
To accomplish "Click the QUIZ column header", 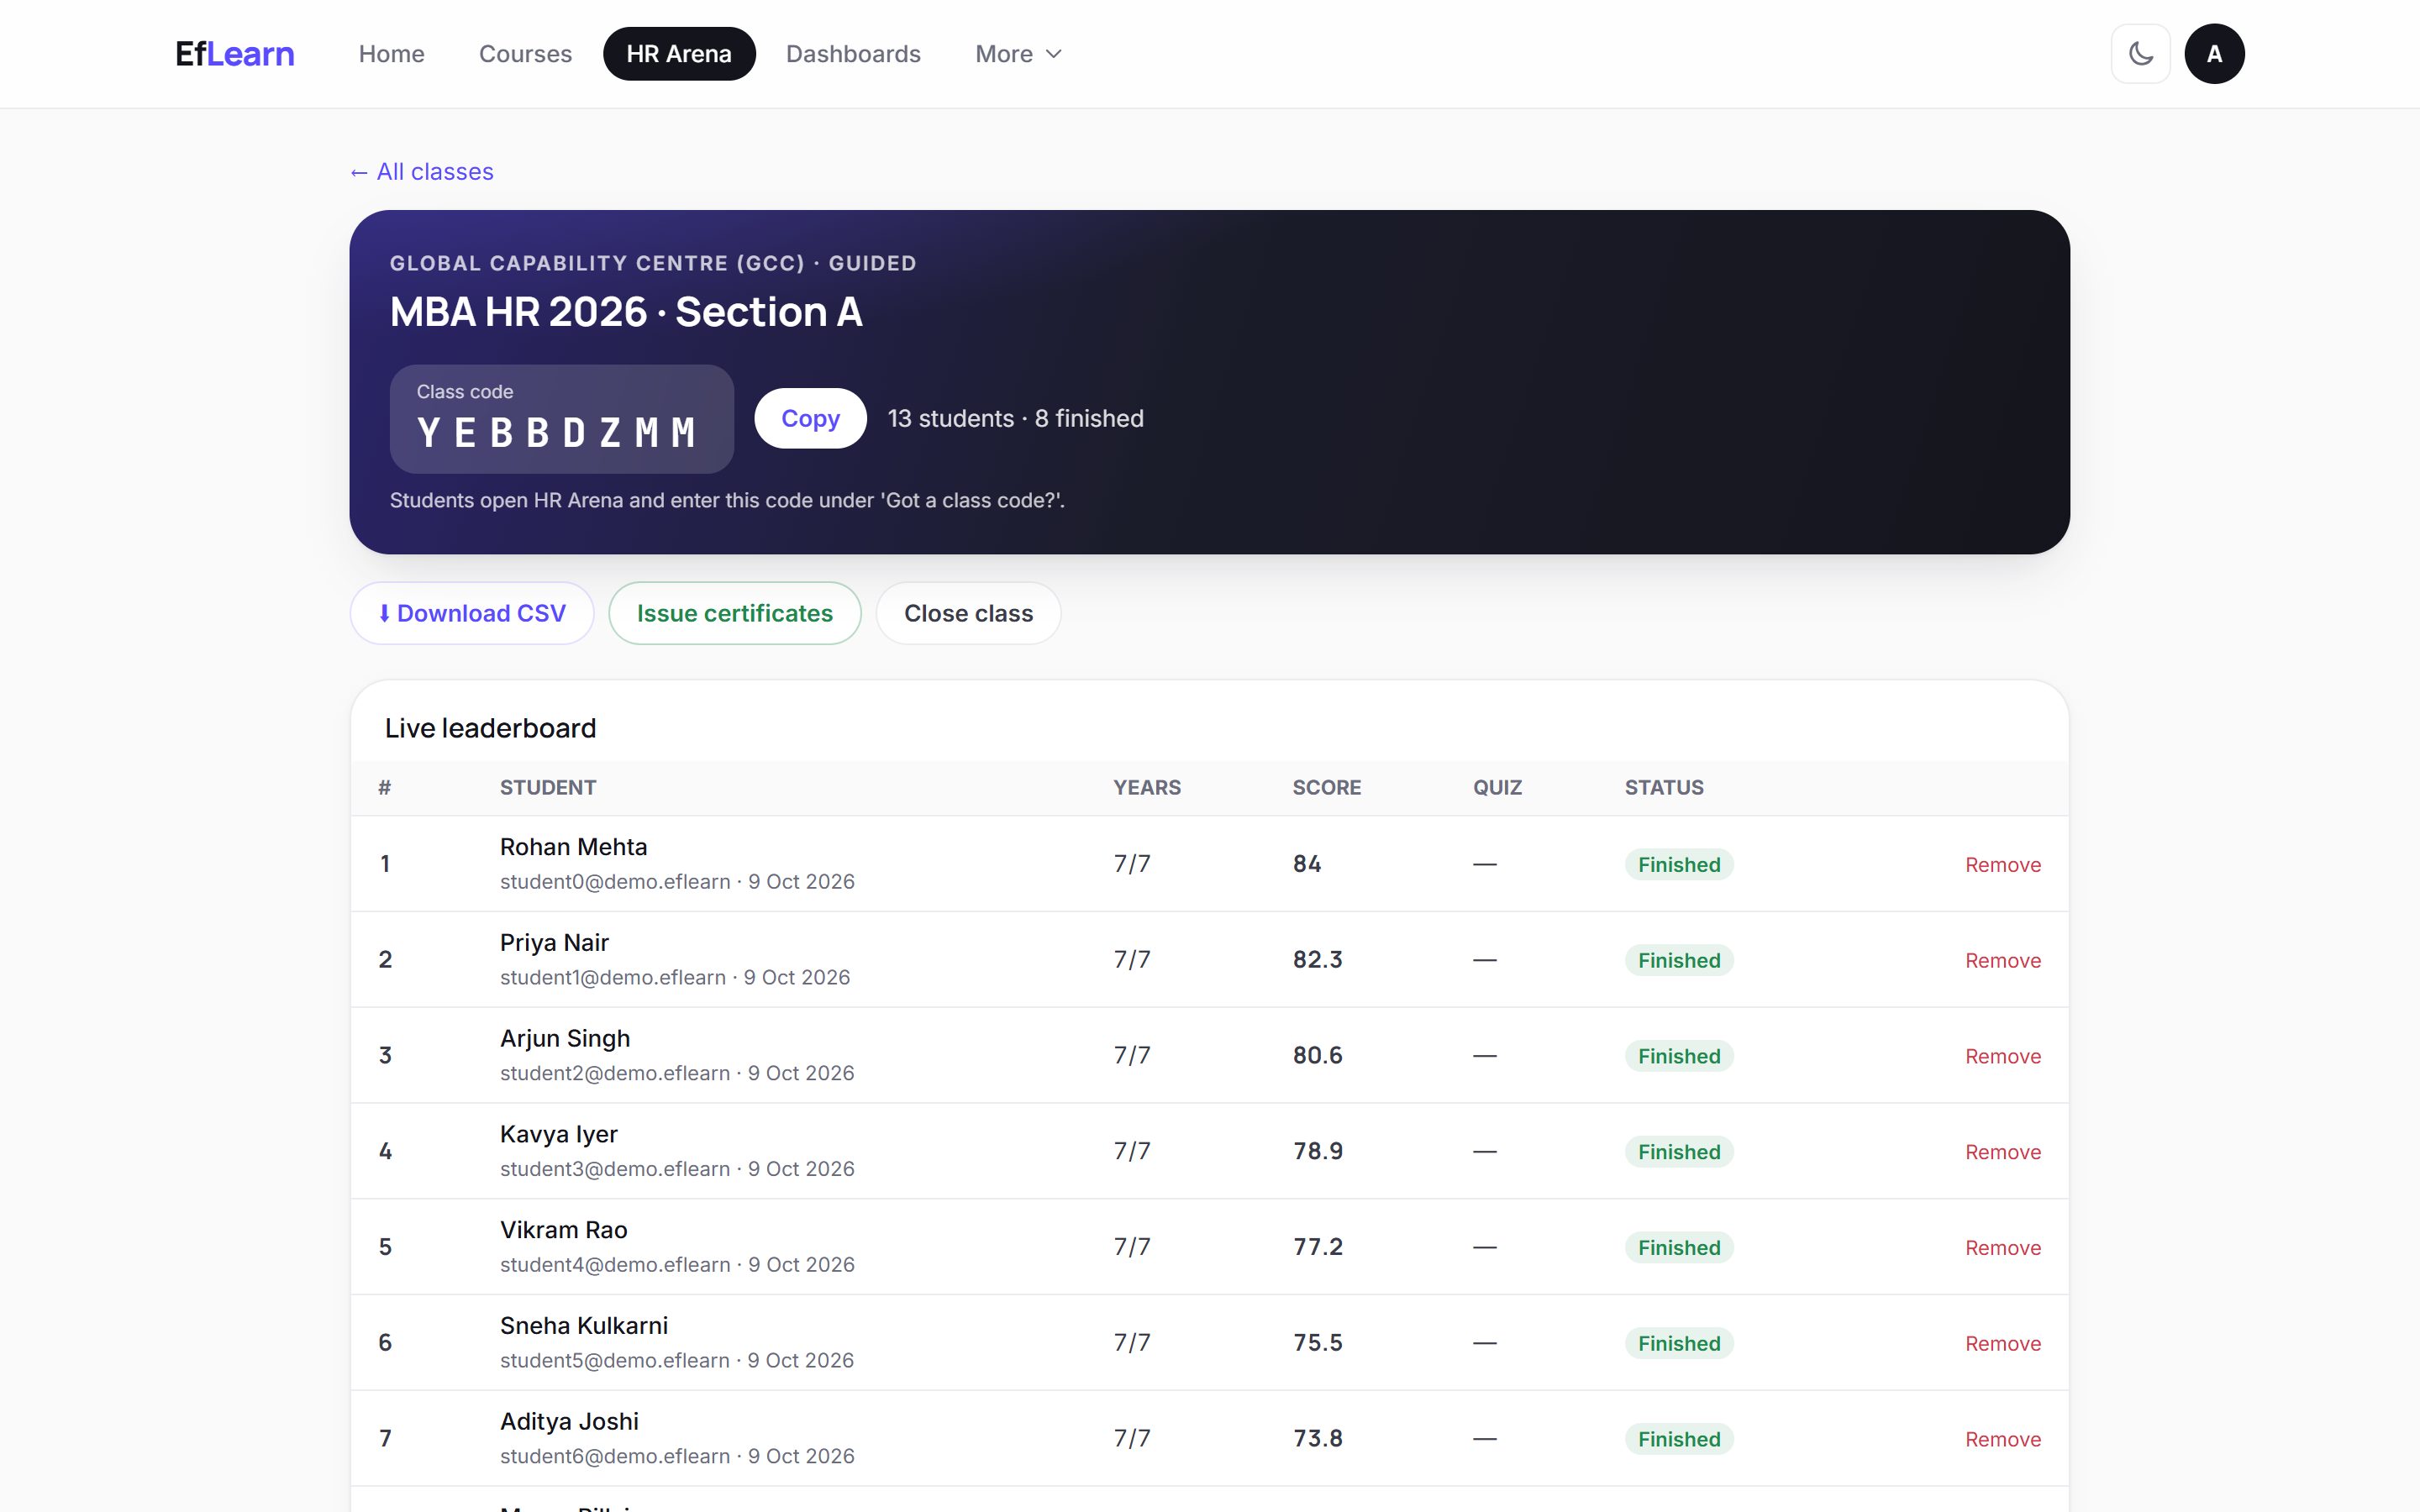I will pos(1497,787).
